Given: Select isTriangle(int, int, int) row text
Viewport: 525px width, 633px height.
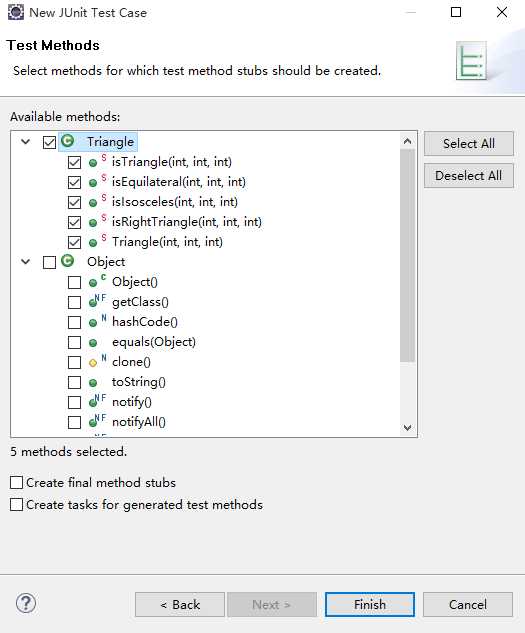Looking at the screenshot, I should tap(172, 162).
